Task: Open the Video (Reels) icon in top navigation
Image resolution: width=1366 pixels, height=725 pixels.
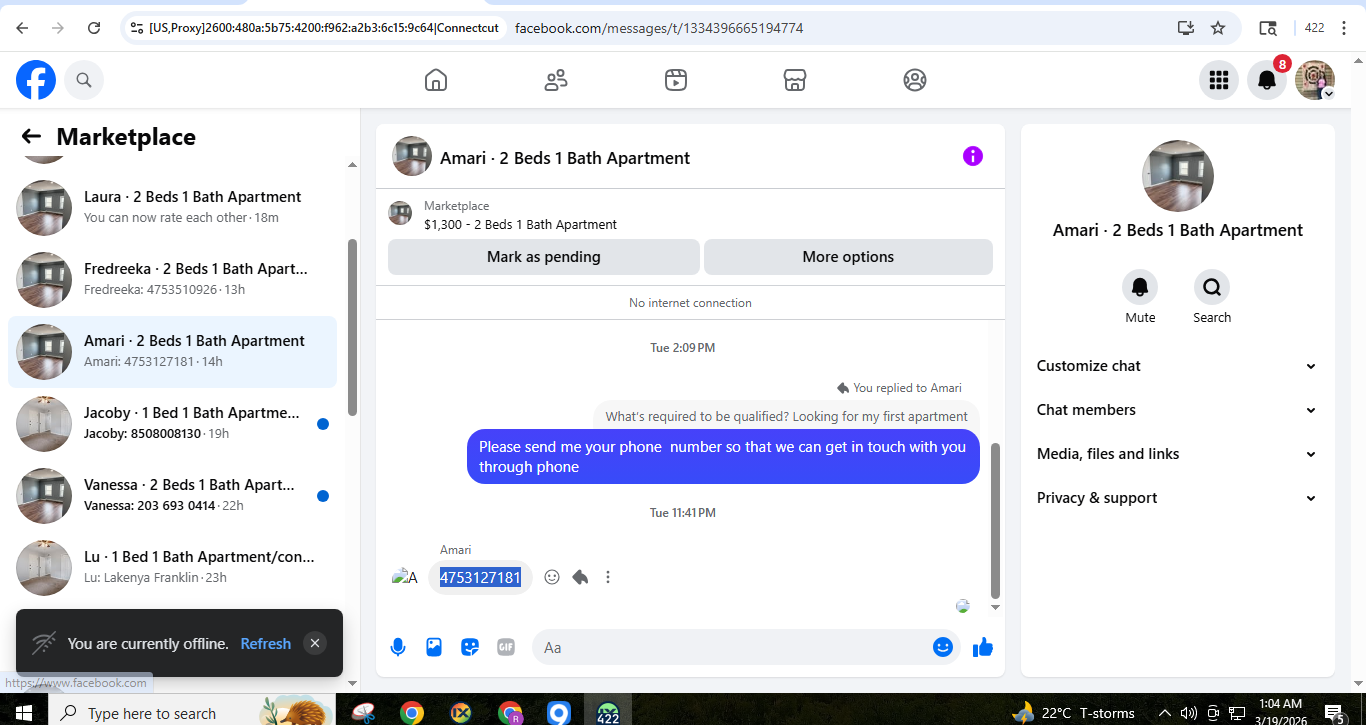Action: pyautogui.click(x=676, y=80)
